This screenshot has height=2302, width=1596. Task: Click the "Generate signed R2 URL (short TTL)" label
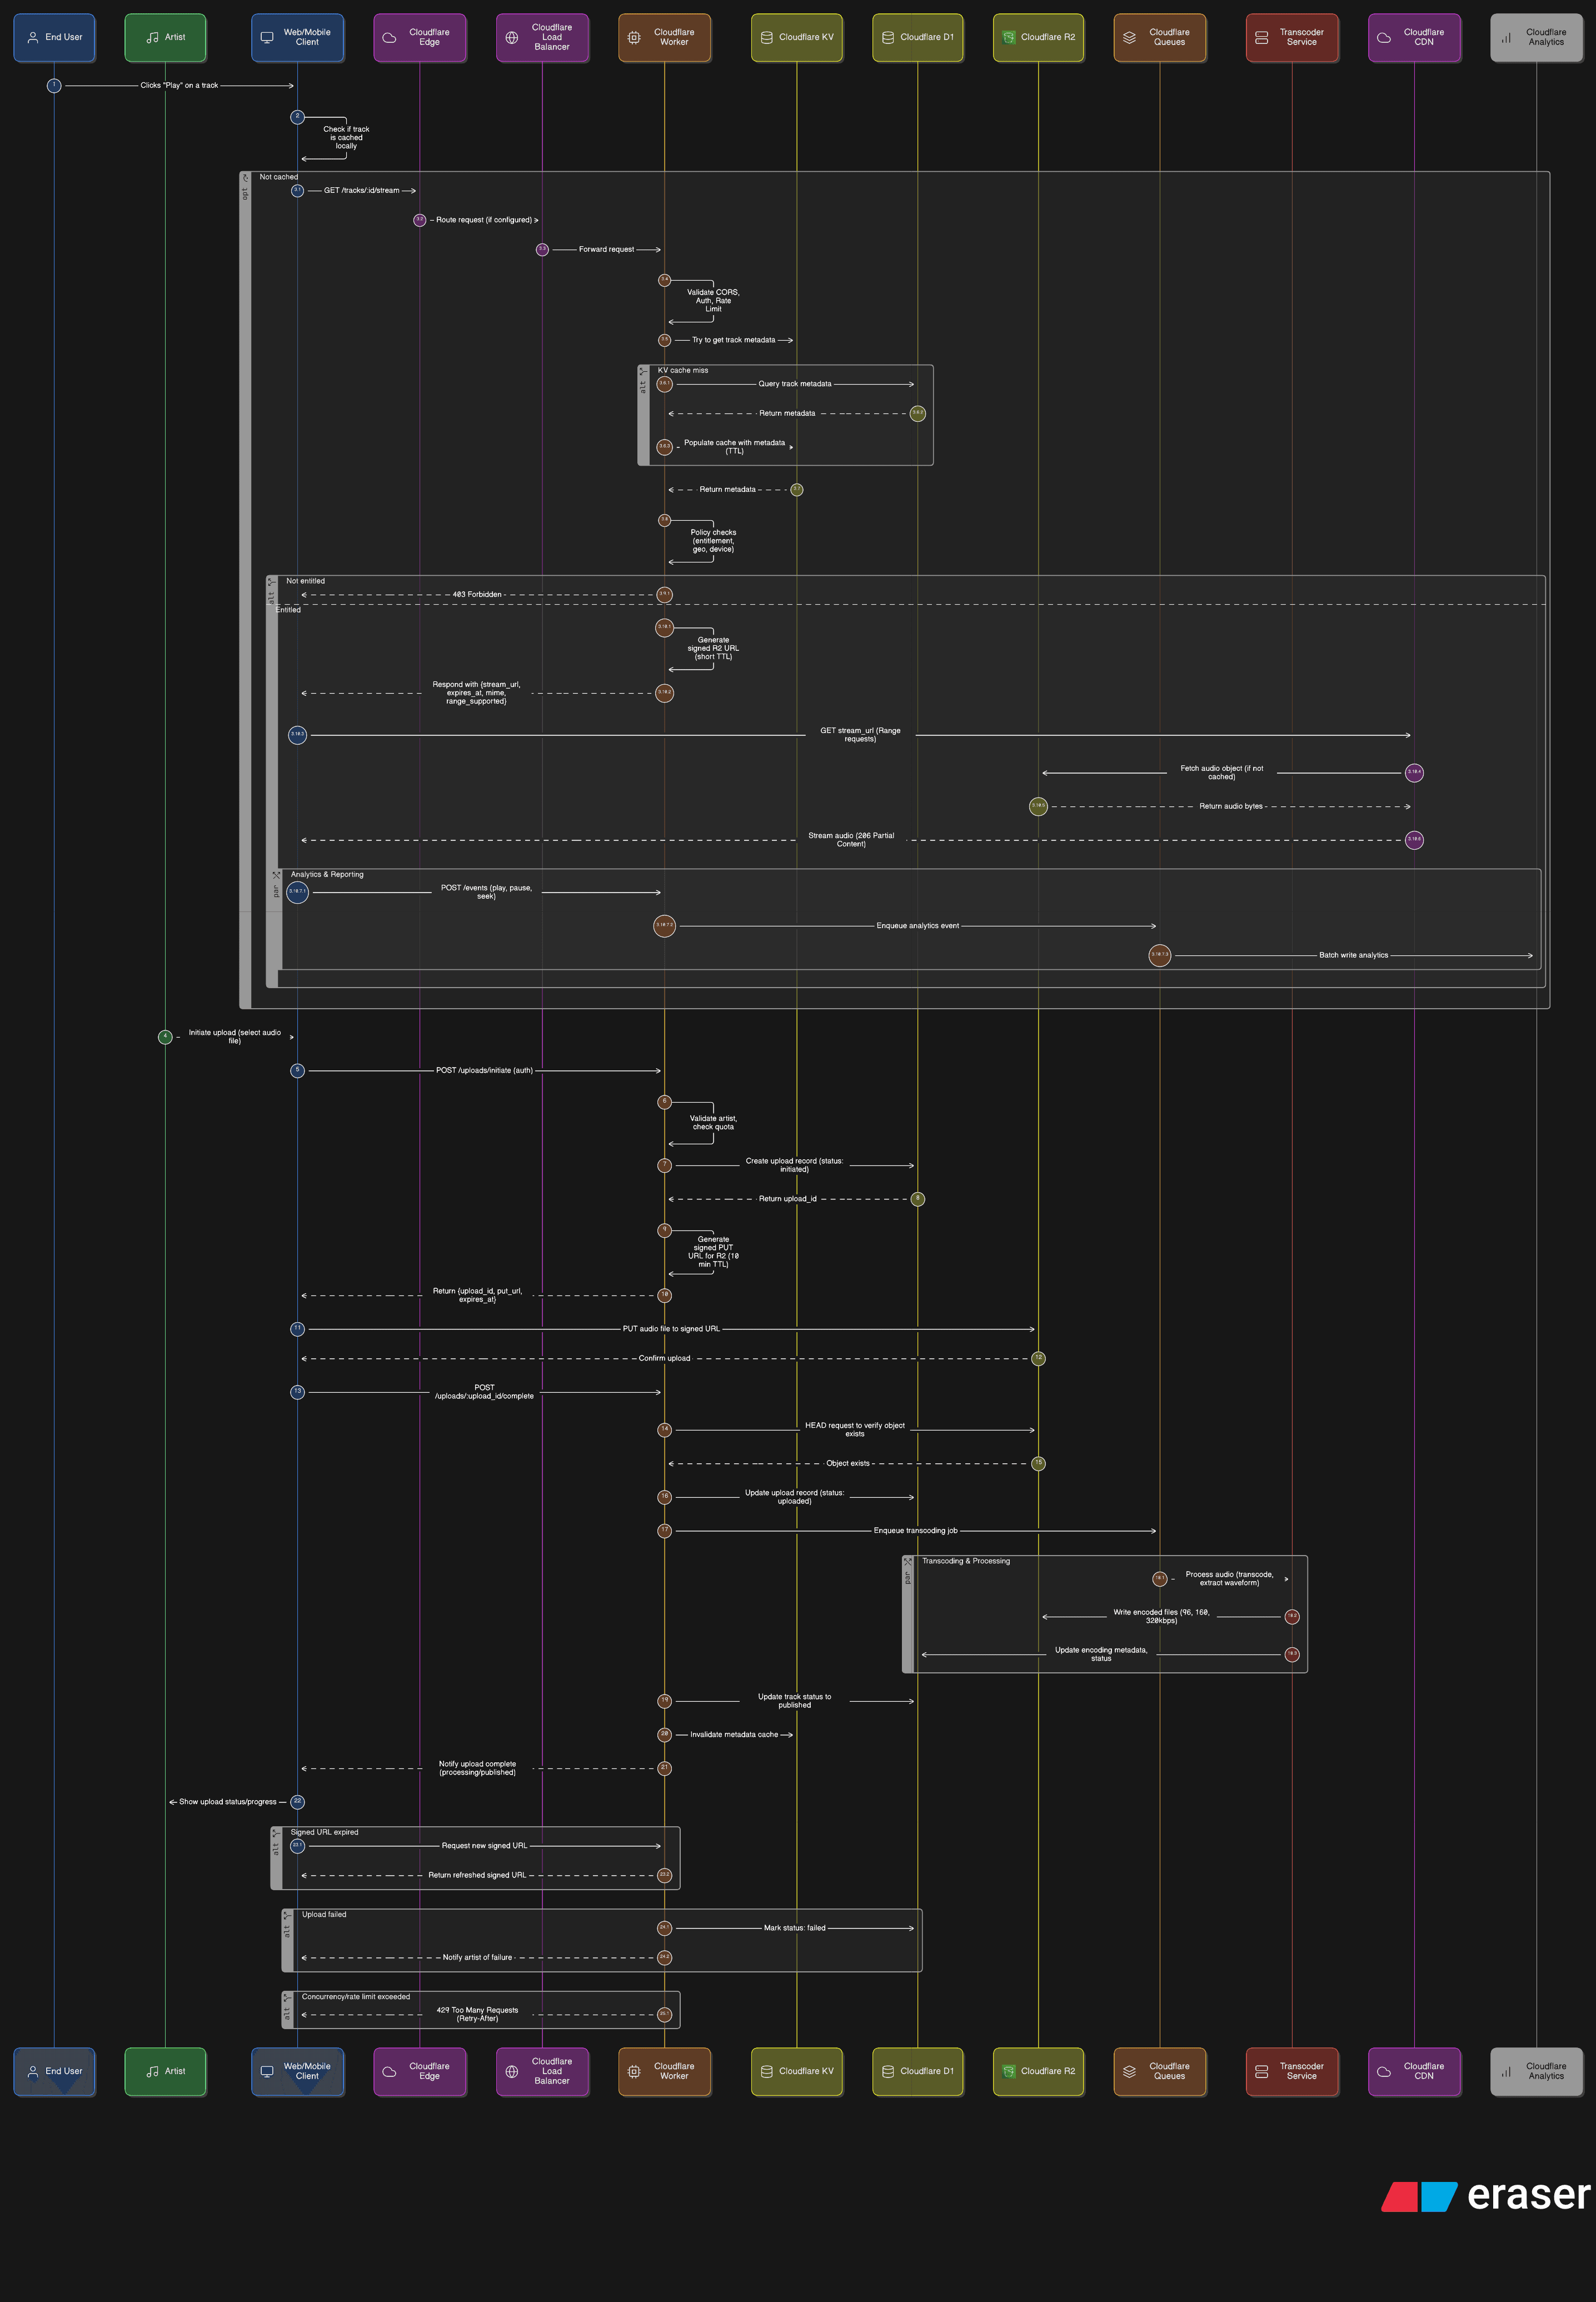[713, 648]
